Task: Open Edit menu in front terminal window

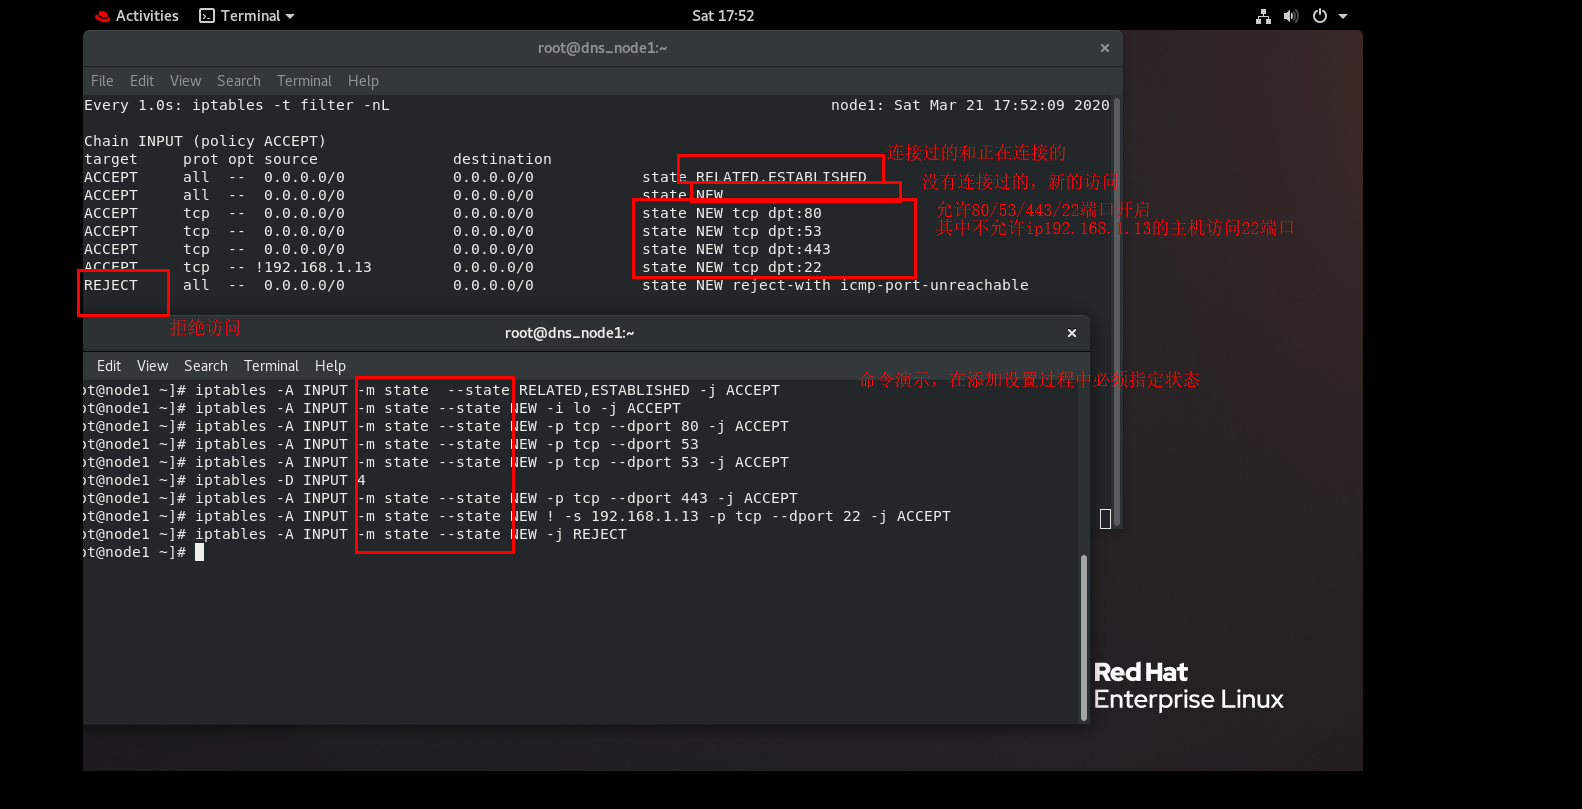Action: click(109, 366)
